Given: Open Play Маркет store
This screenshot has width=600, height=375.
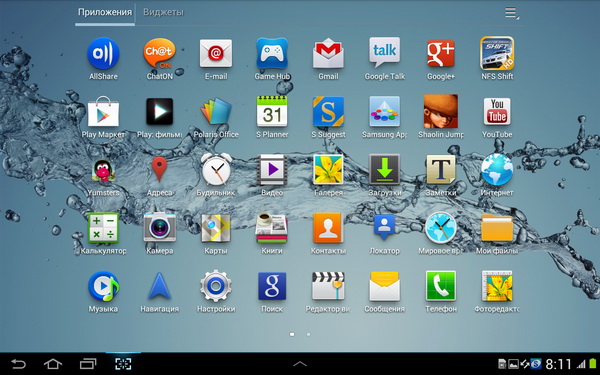Looking at the screenshot, I should (103, 112).
